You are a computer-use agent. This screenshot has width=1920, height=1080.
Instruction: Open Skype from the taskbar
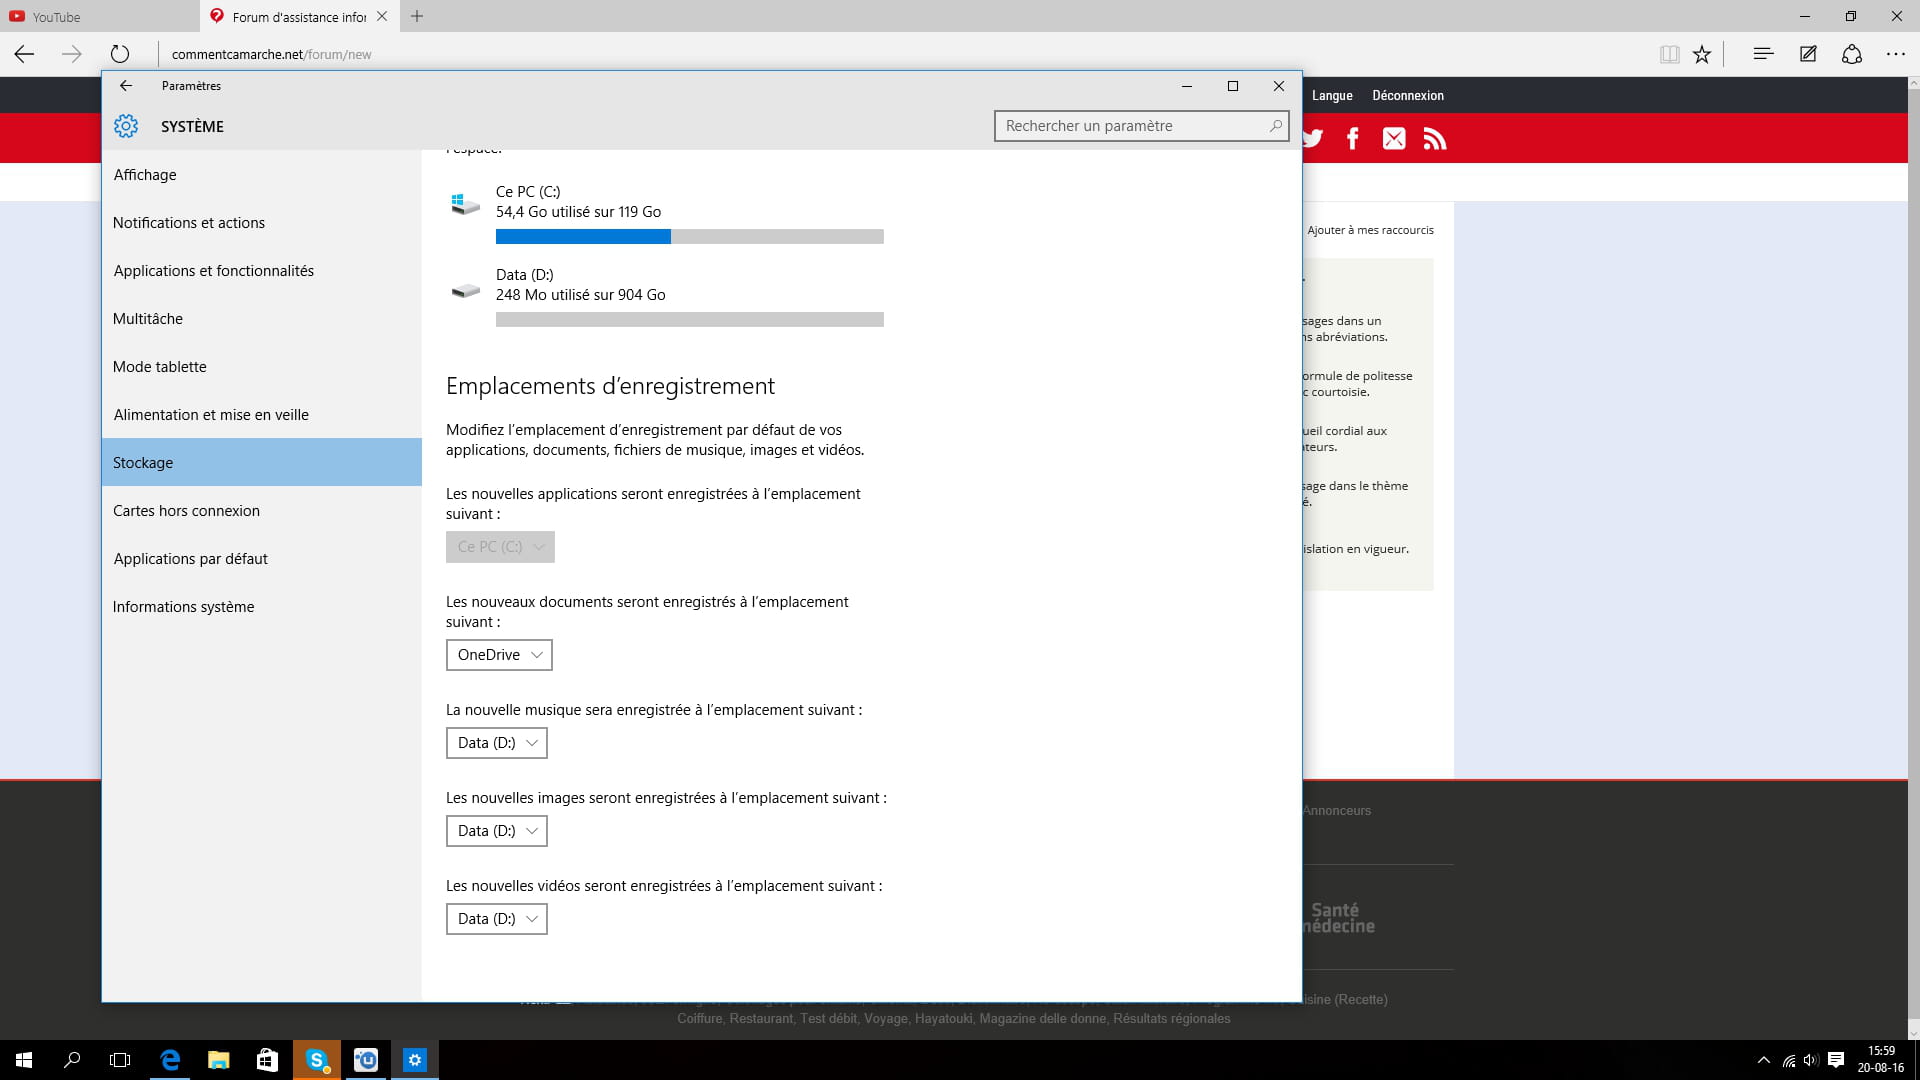tap(316, 1060)
